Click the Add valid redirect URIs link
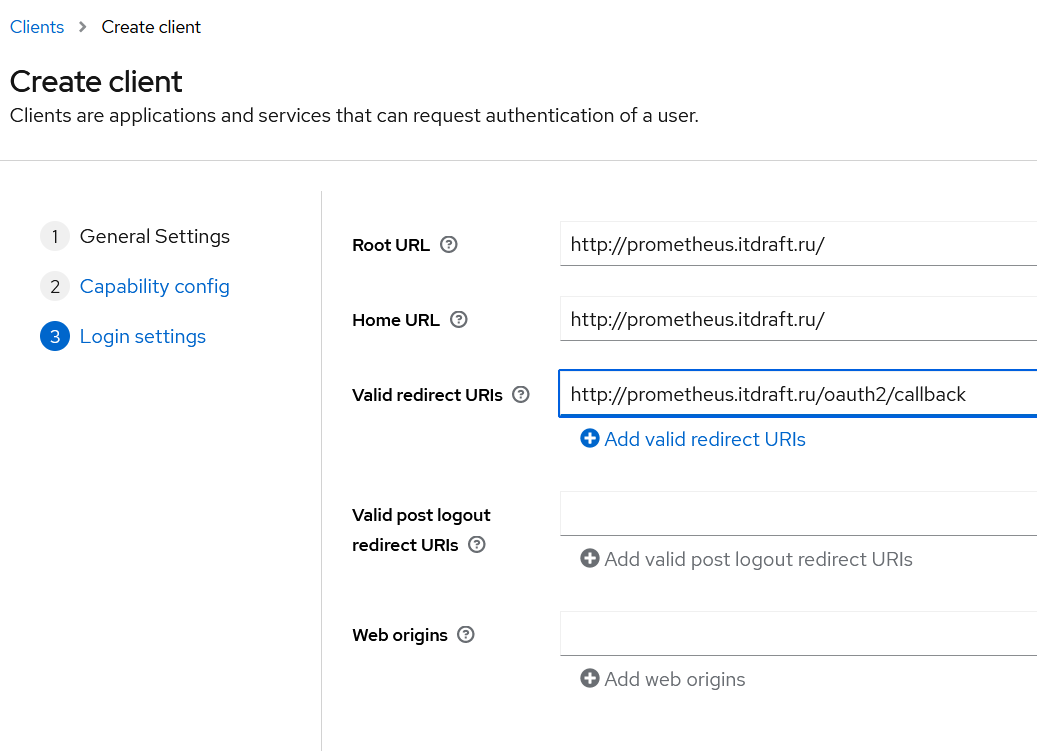The image size is (1037, 751). click(704, 439)
